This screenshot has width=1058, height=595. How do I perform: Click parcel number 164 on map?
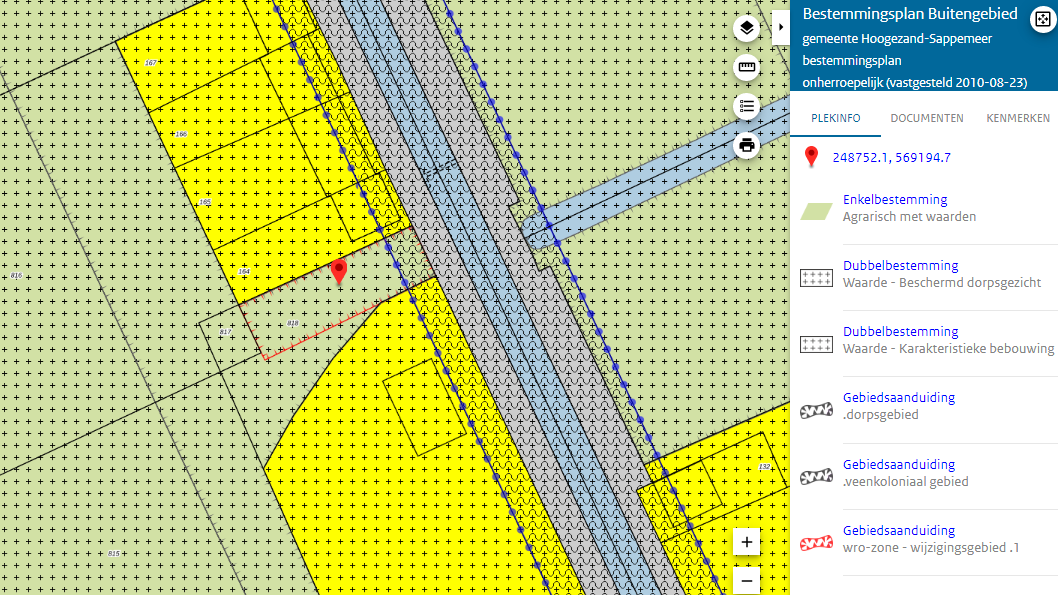tap(244, 272)
